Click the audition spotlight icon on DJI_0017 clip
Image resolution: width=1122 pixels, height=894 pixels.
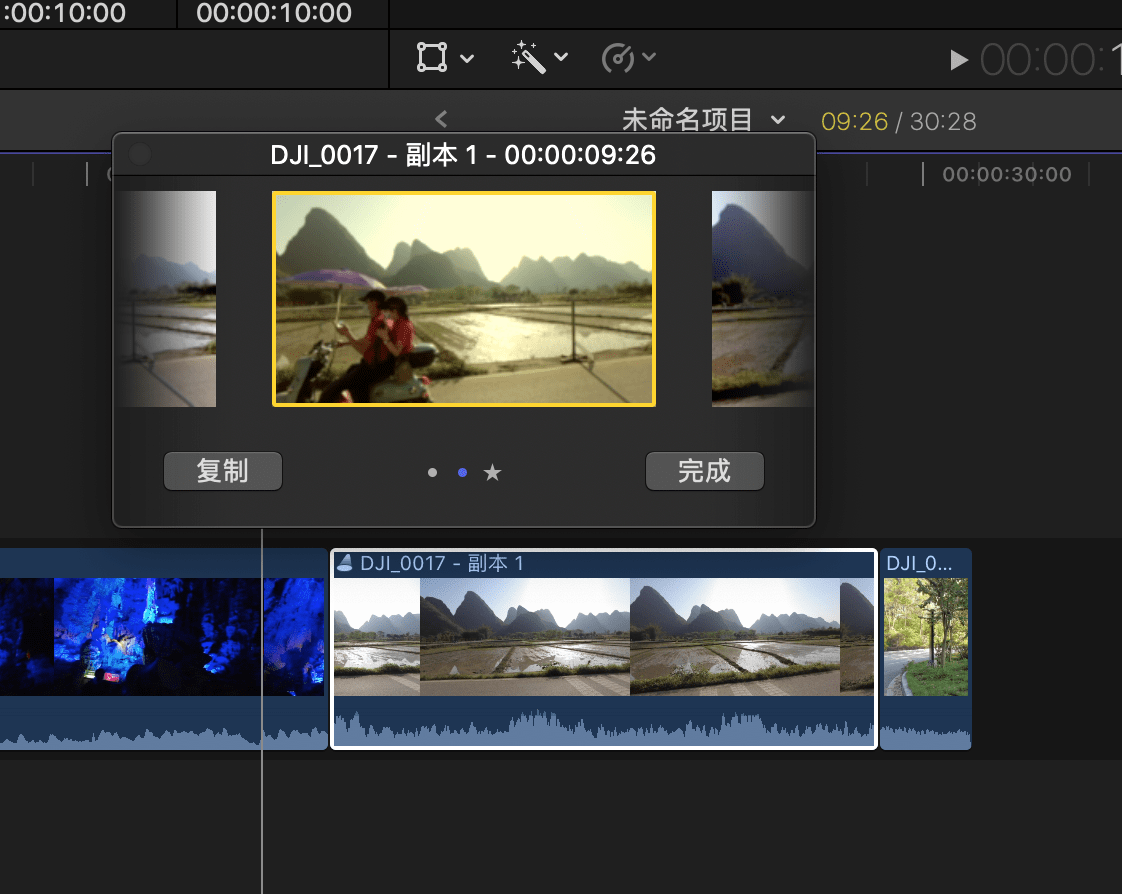pyautogui.click(x=345, y=563)
